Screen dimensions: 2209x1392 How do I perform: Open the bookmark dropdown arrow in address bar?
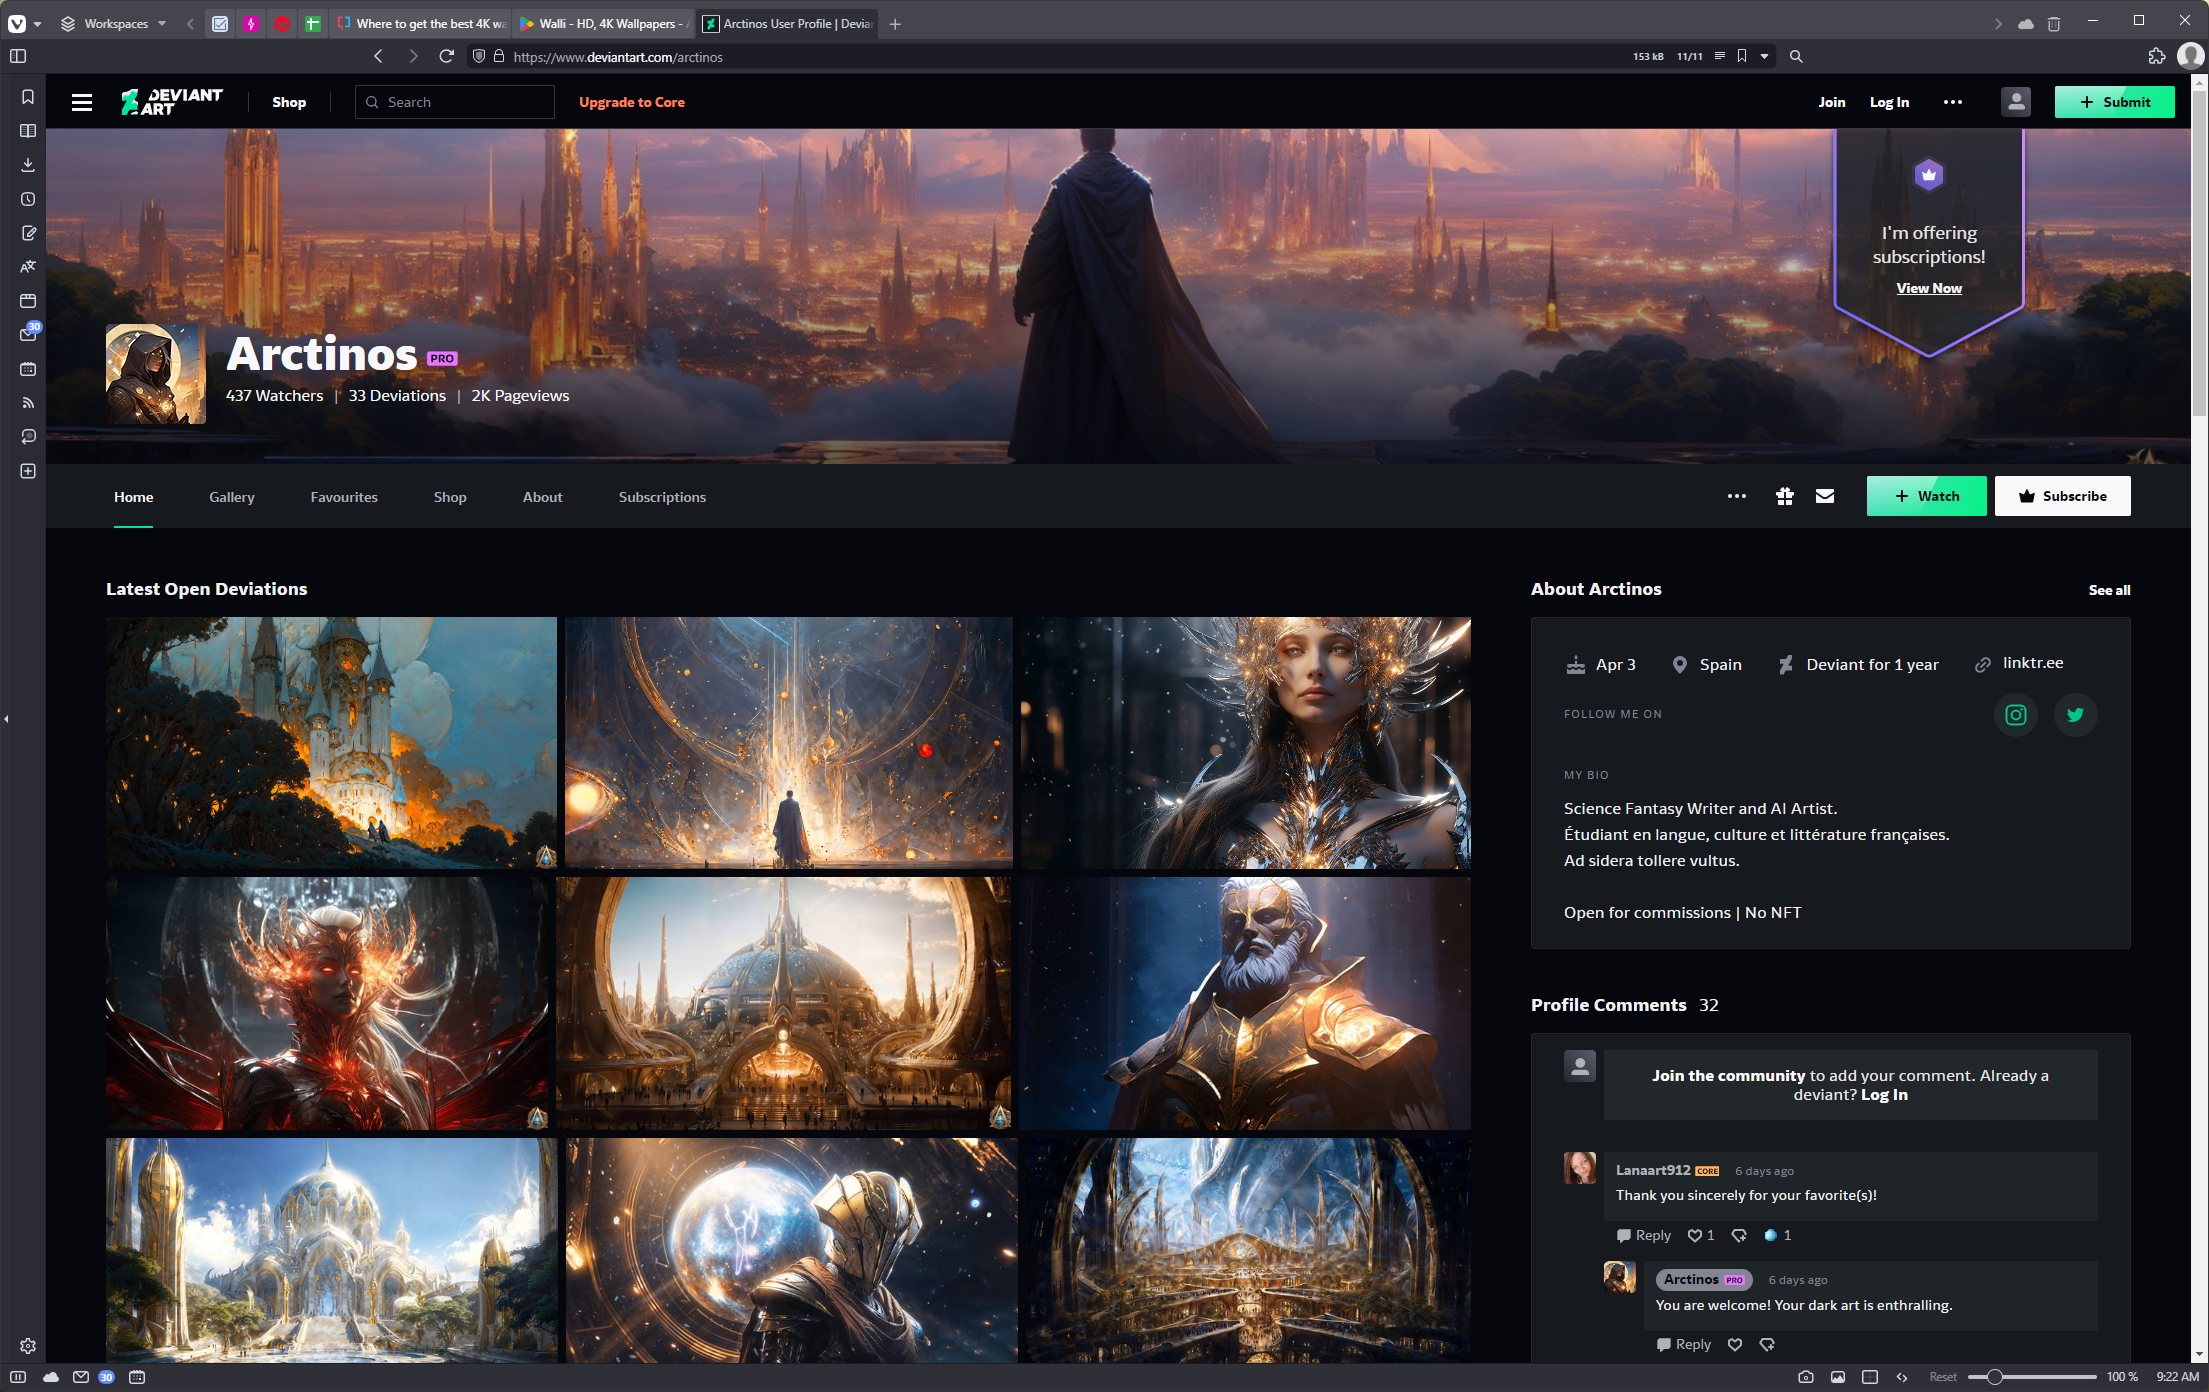1764,56
